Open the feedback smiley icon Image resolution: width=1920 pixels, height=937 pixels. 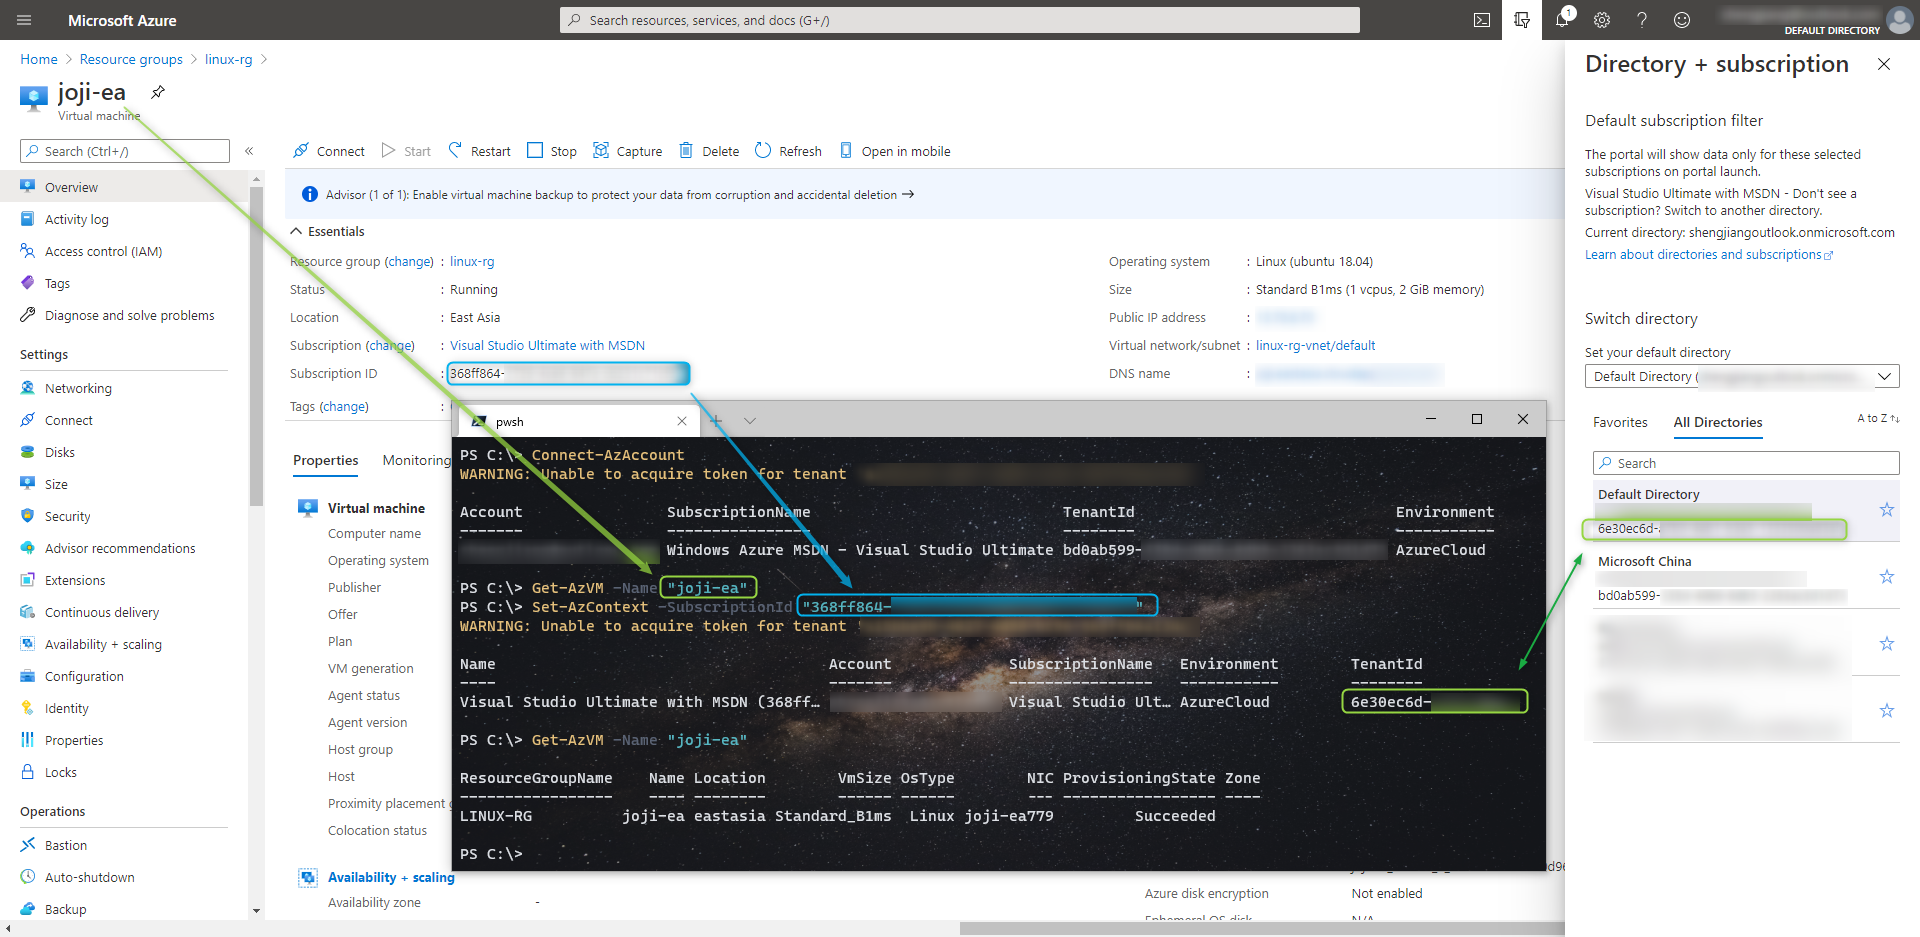[1682, 20]
